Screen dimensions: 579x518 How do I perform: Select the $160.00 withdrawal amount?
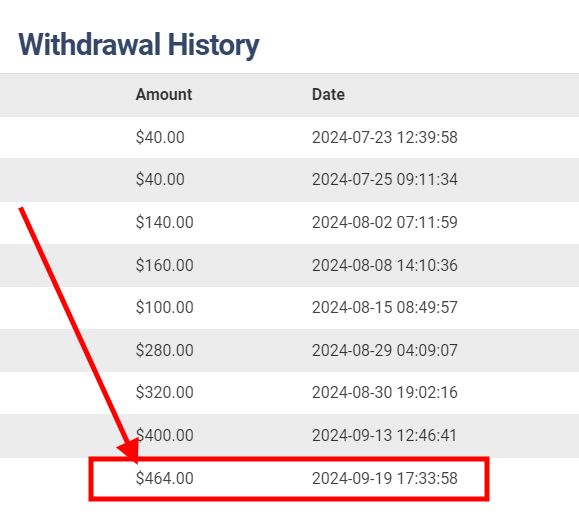[164, 265]
